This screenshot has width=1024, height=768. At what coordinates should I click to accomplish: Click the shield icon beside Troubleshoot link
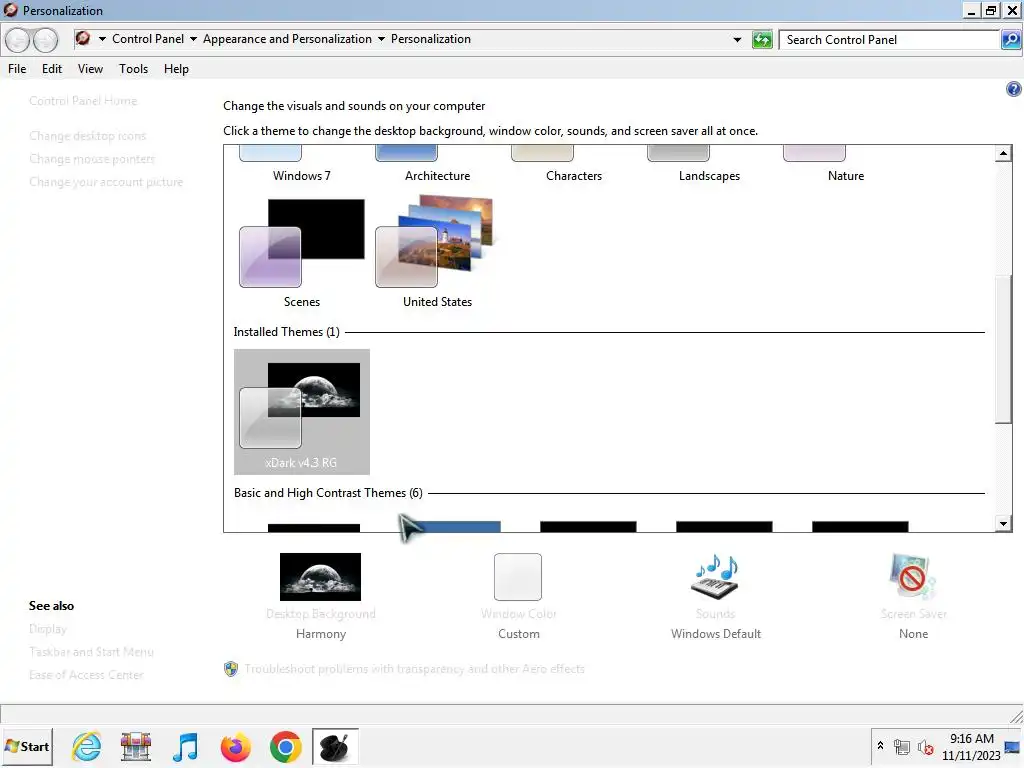[x=231, y=669]
